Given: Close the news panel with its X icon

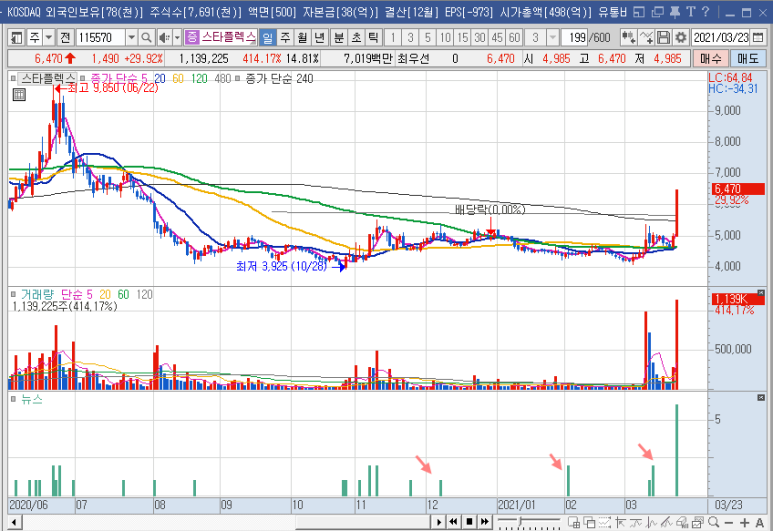Looking at the screenshot, I should (x=761, y=397).
